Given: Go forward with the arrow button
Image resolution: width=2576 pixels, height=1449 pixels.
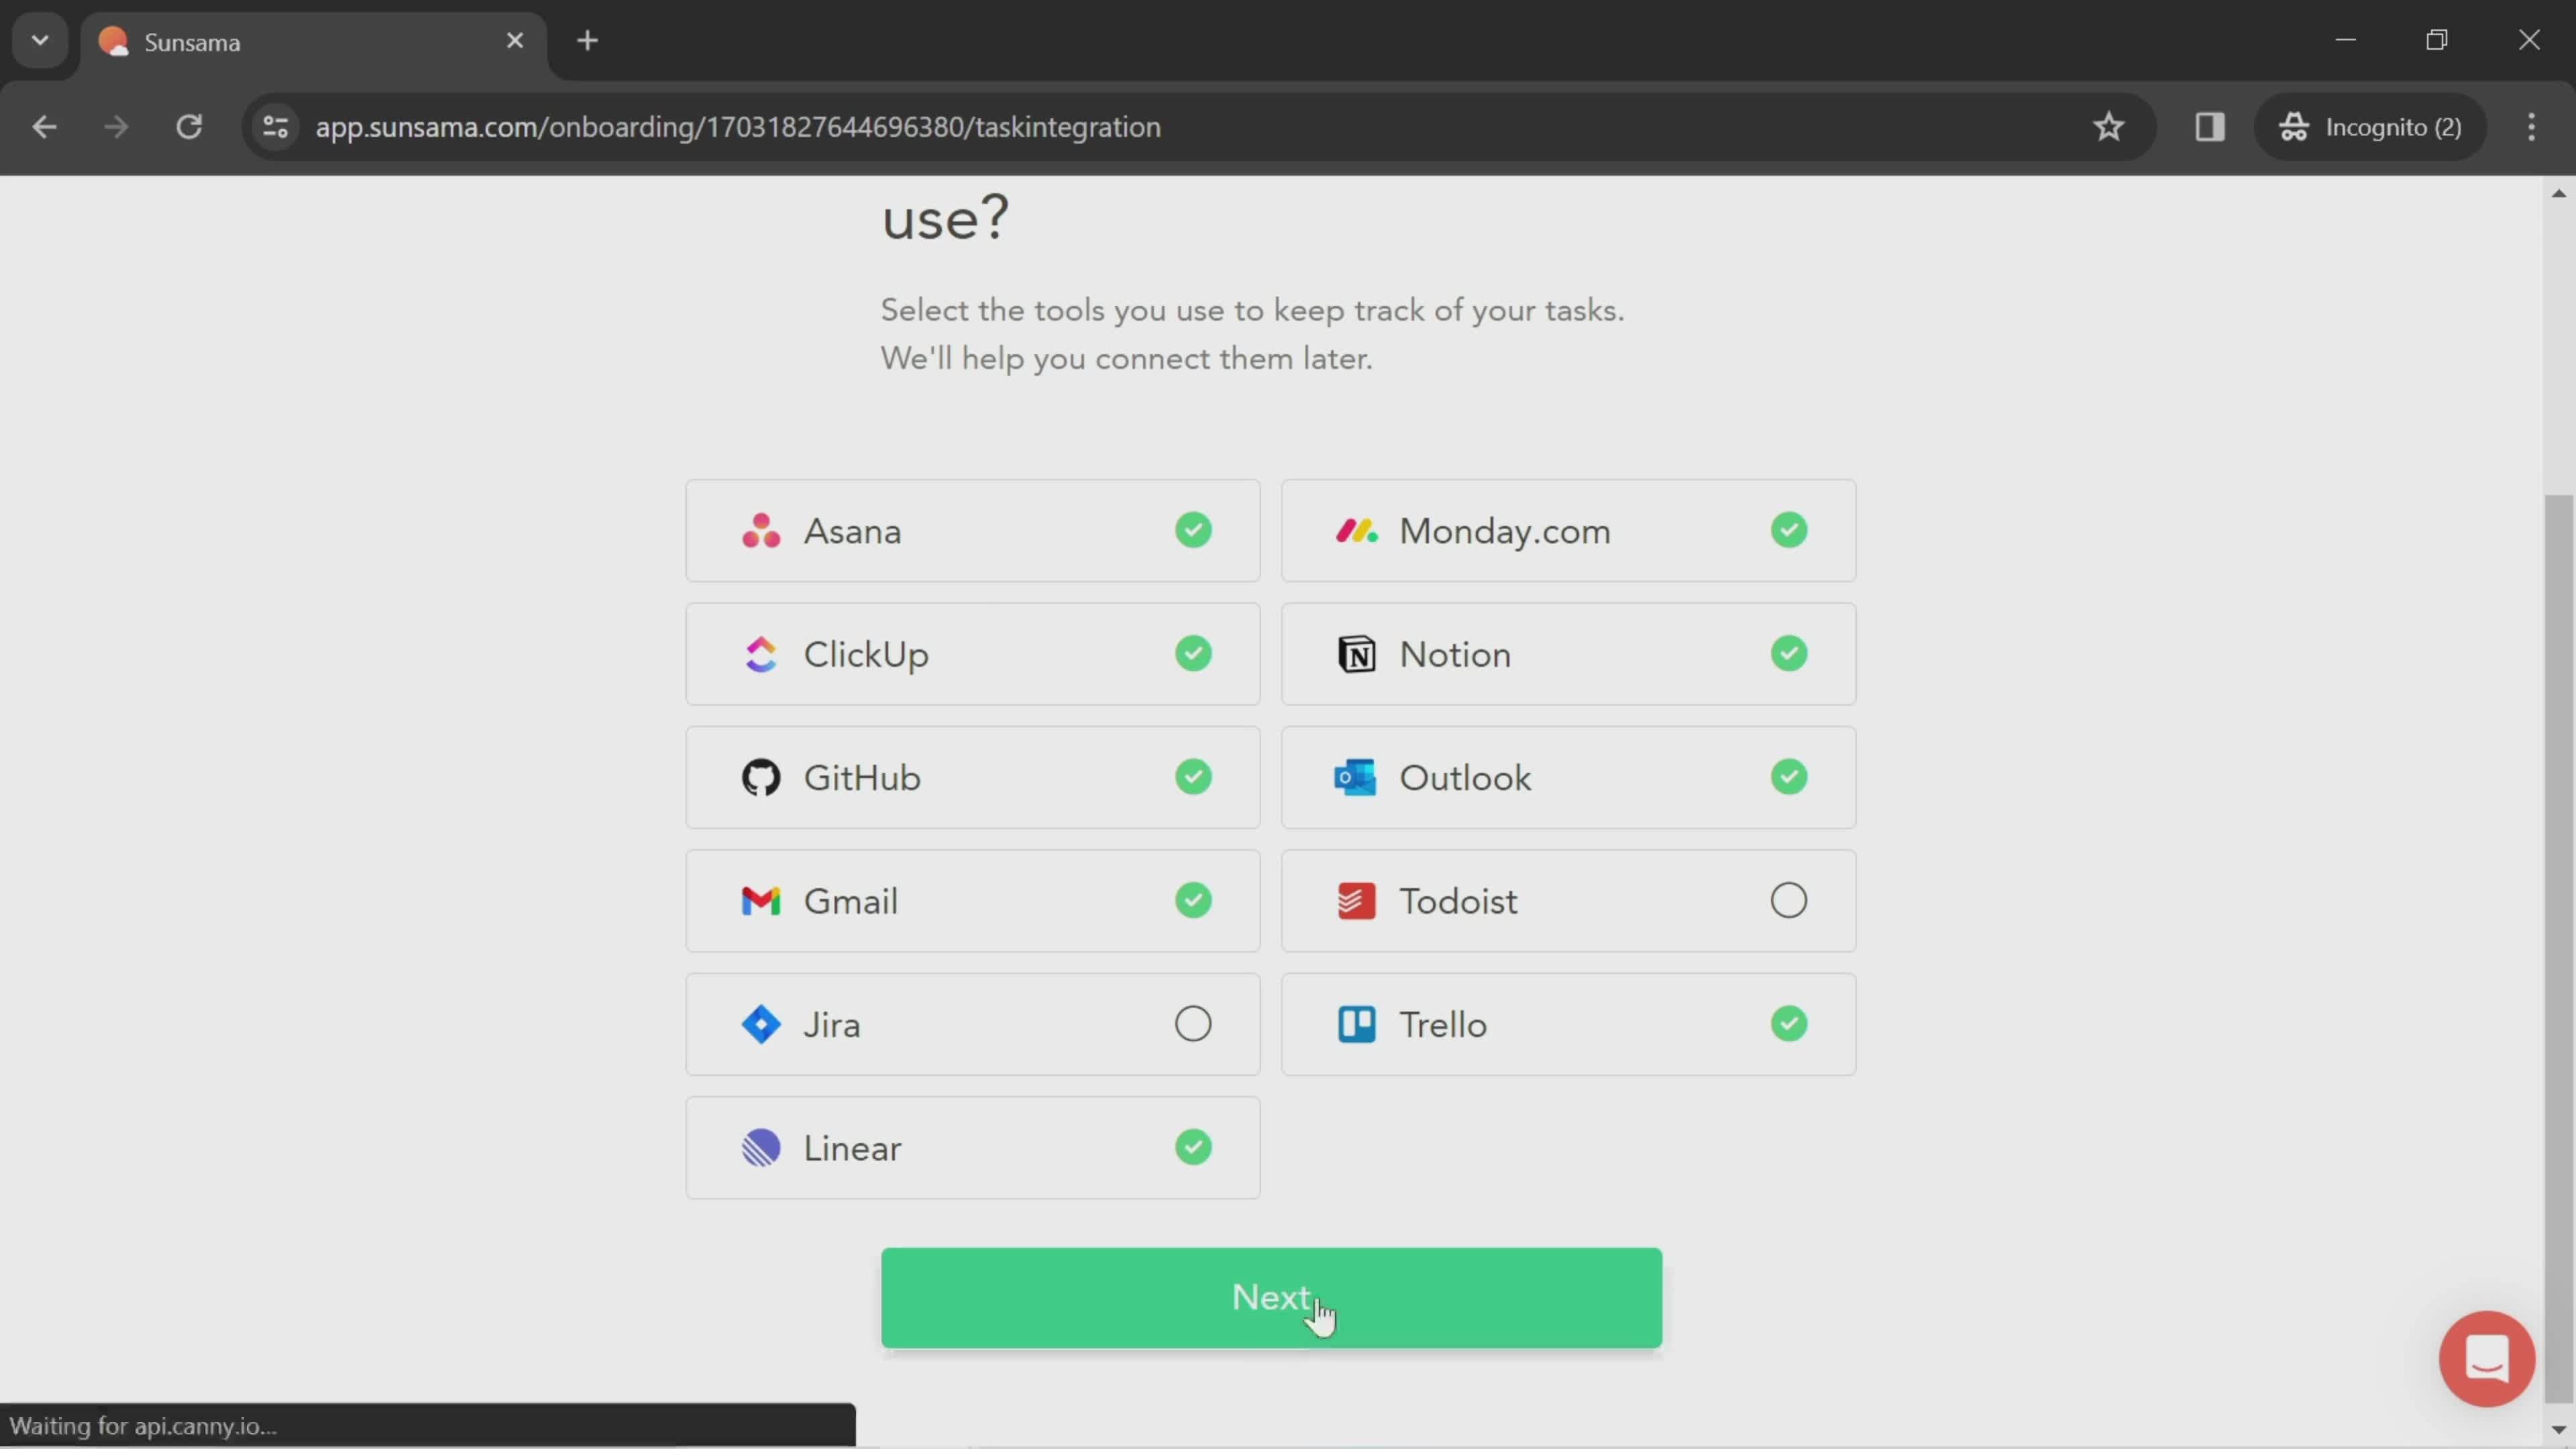Looking at the screenshot, I should pyautogui.click(x=116, y=127).
